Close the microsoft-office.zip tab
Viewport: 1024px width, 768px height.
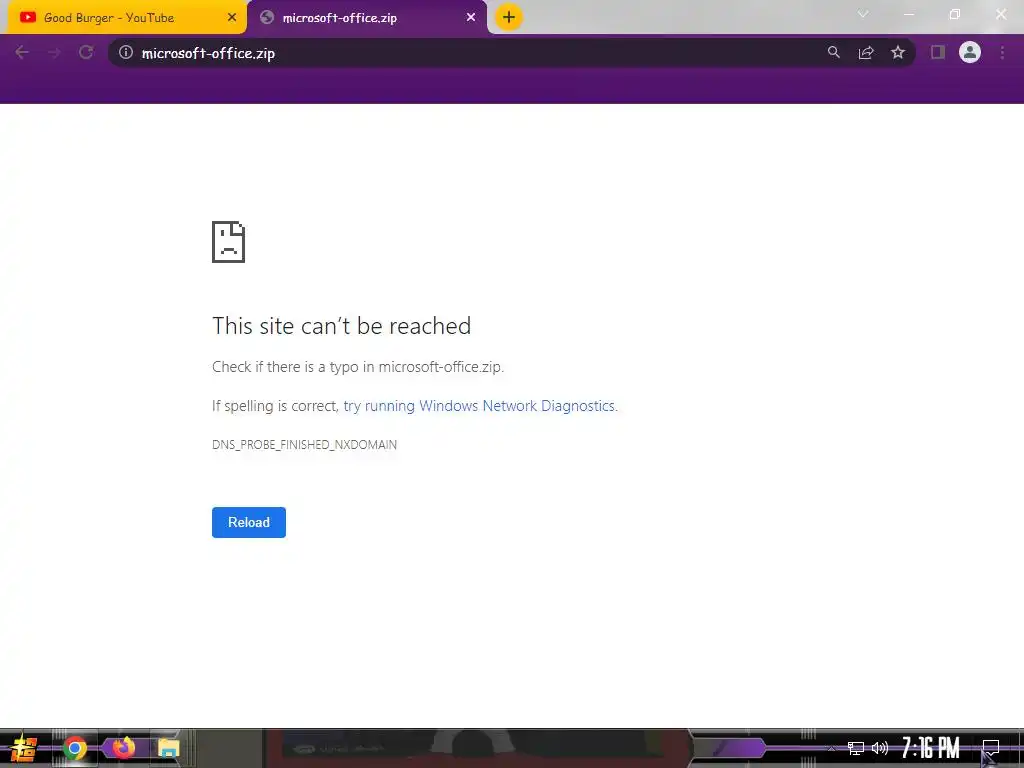pos(471,18)
